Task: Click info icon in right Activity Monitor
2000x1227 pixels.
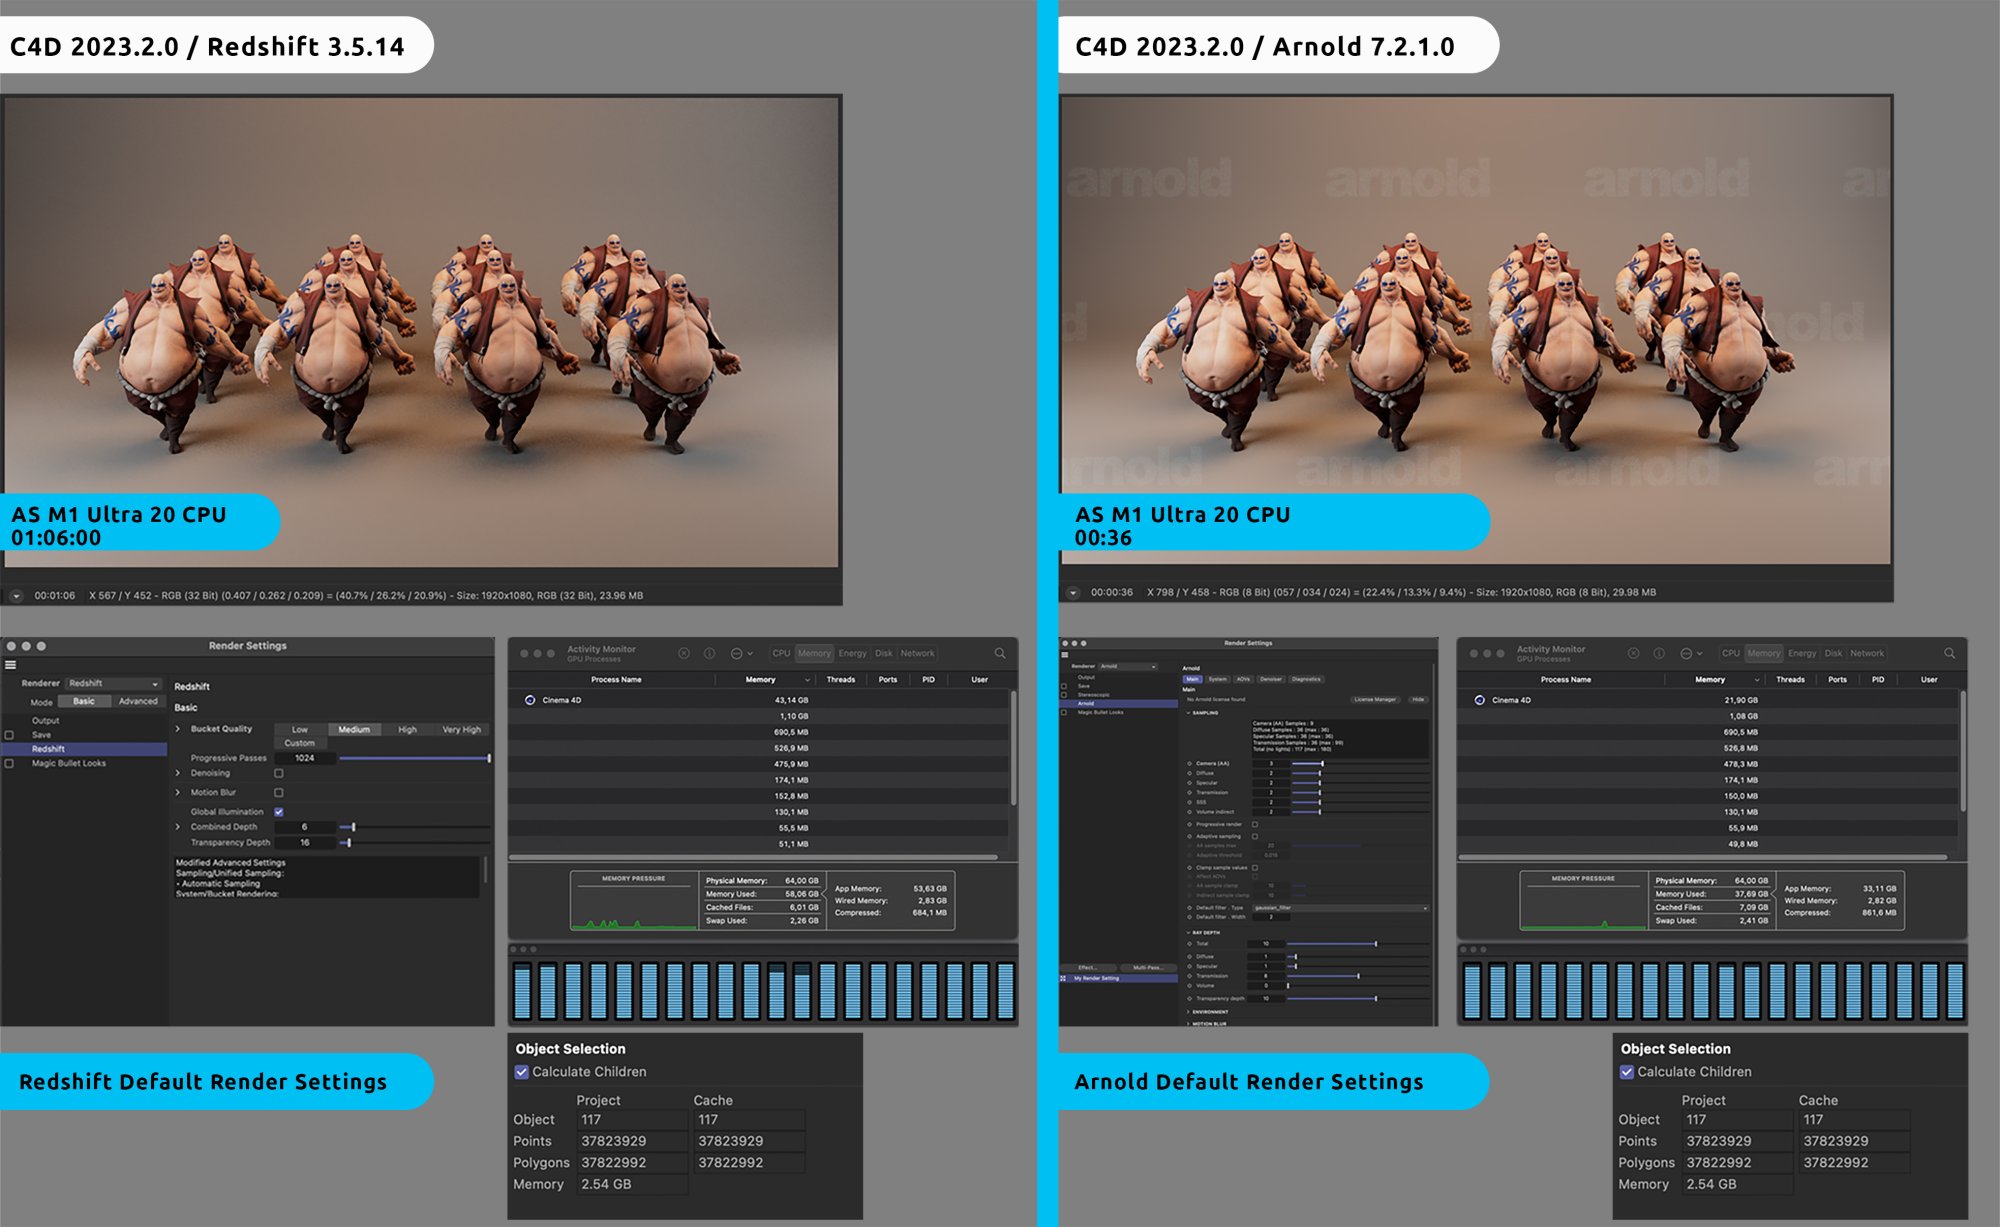Action: (1658, 653)
